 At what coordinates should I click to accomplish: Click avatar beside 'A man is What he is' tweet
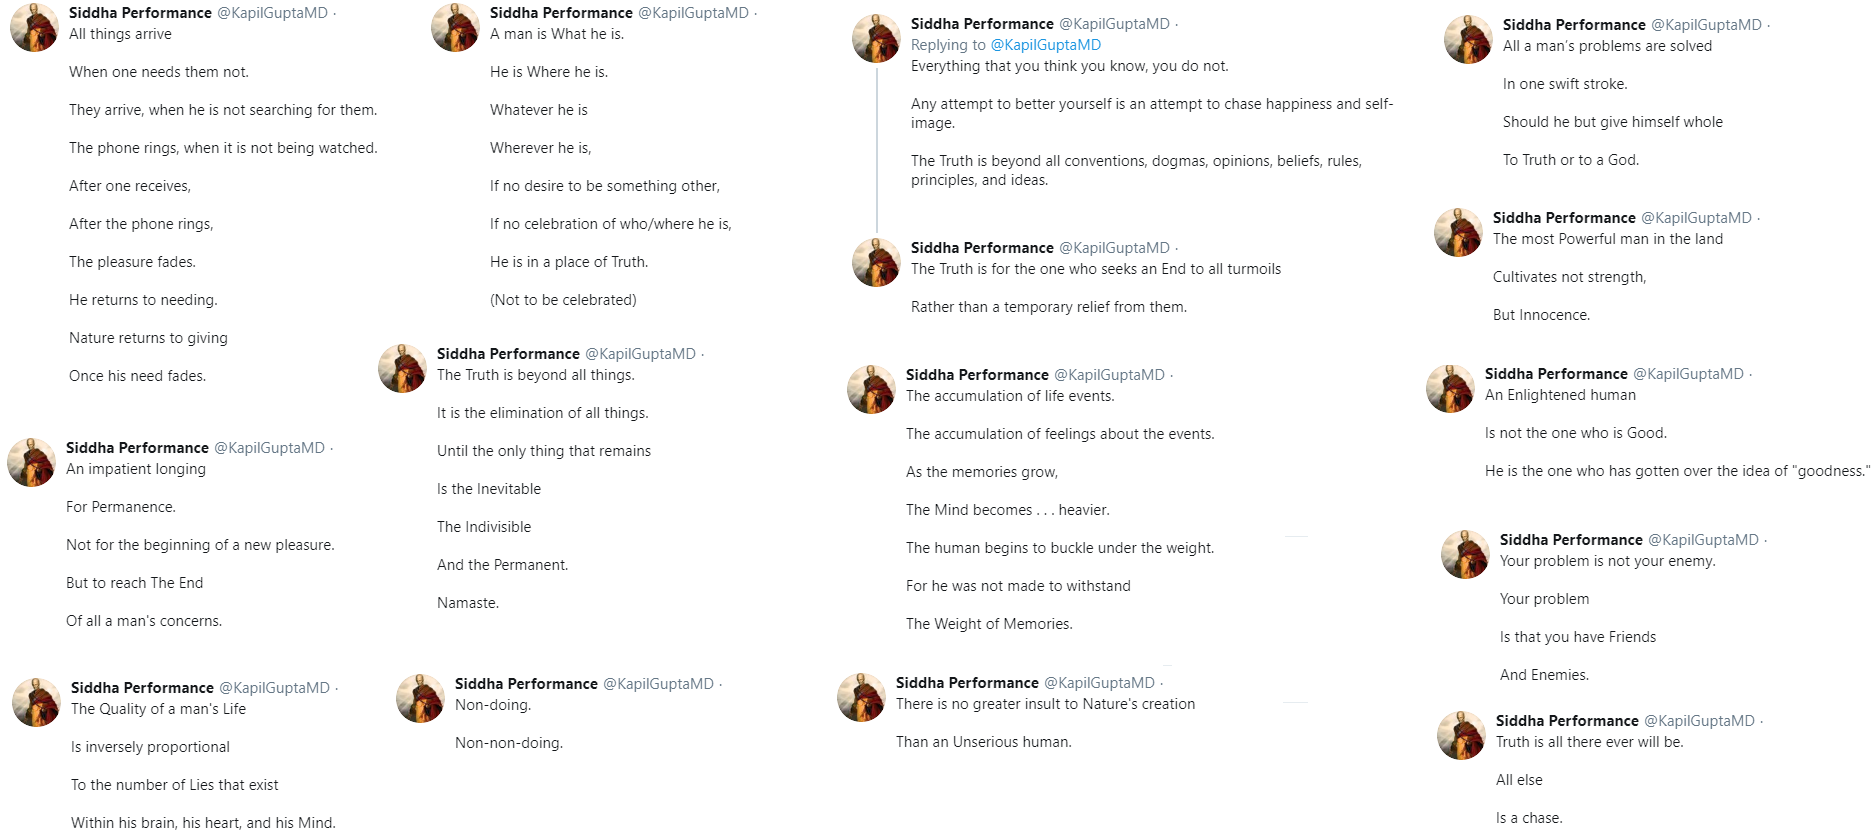pos(455,27)
